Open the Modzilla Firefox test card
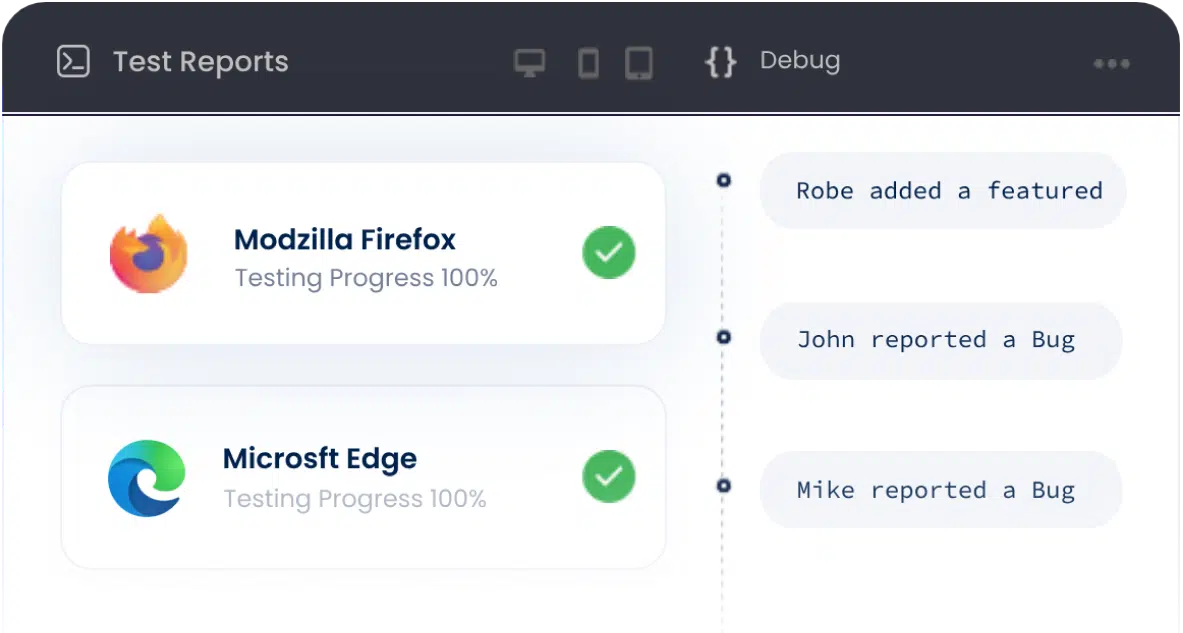Image resolution: width=1183 pixels, height=633 pixels. coord(363,254)
